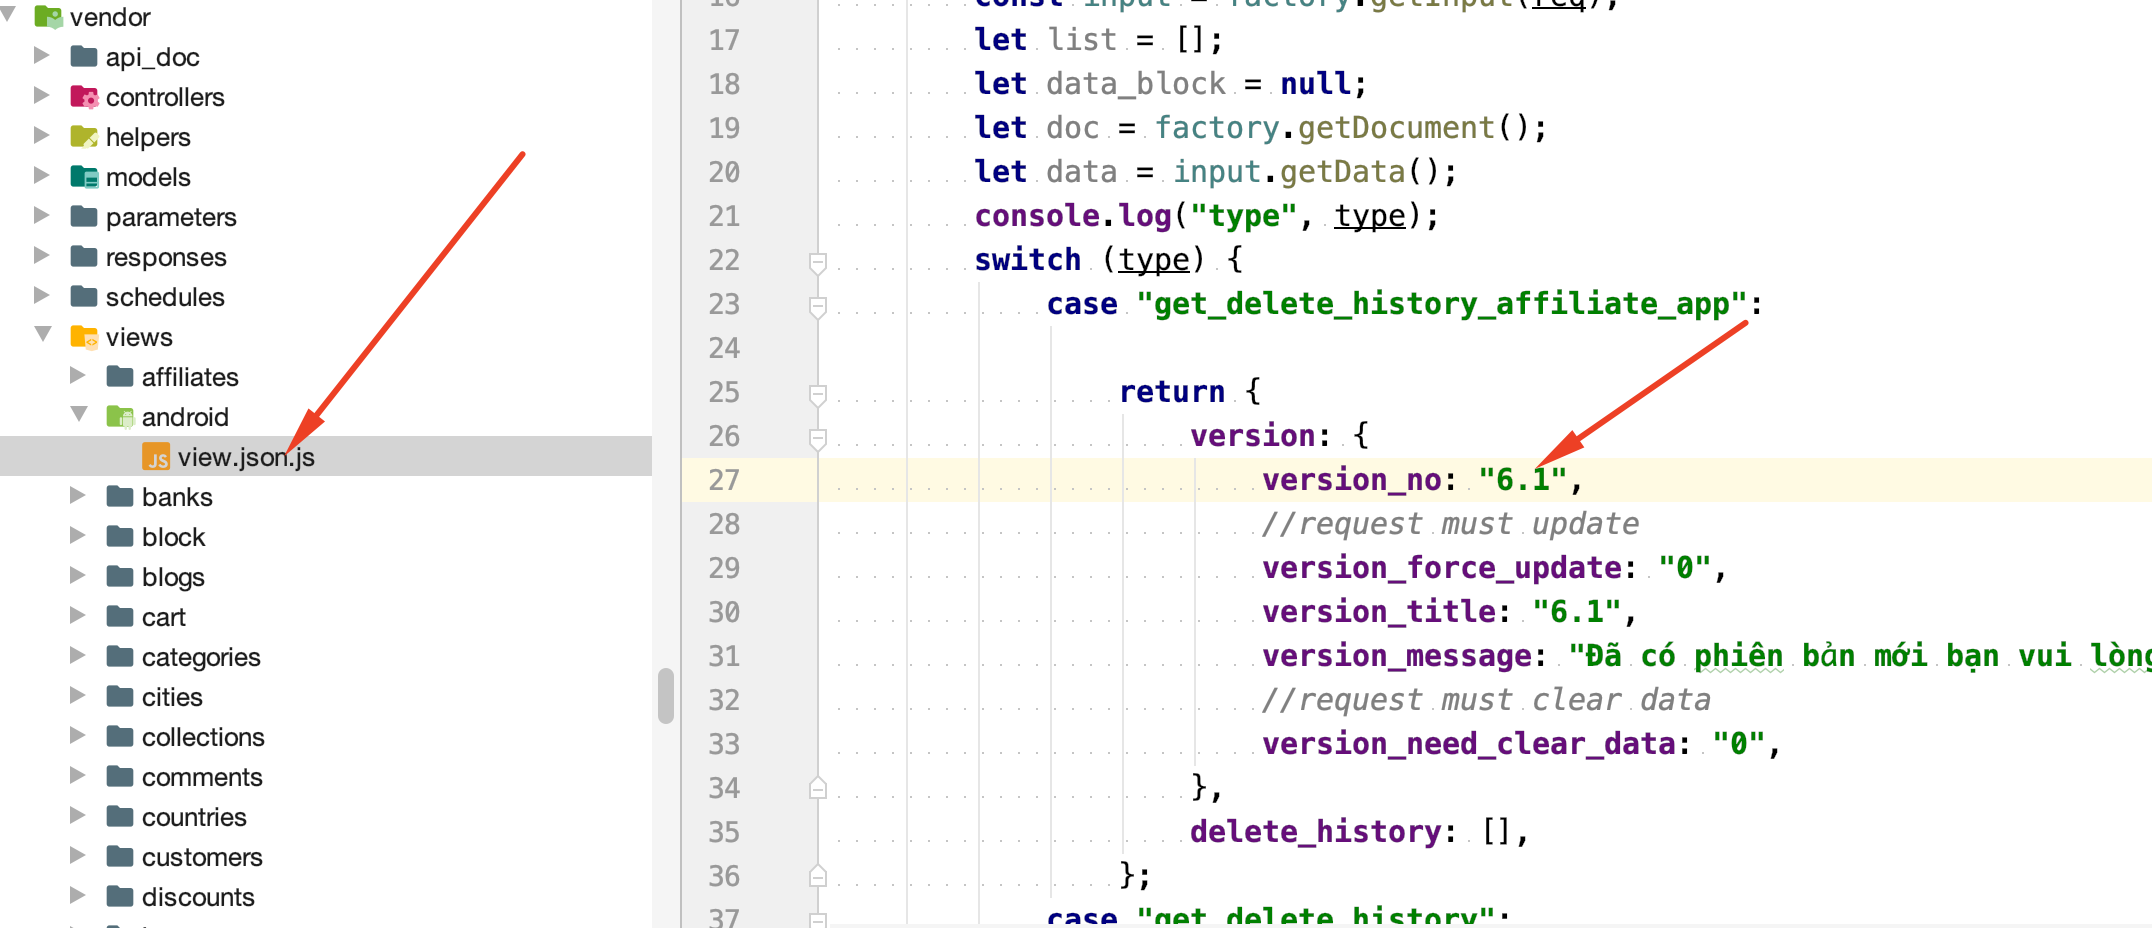Viewport: 2152px width, 928px height.
Task: Click the getData call on line 20
Action: pos(1343,172)
